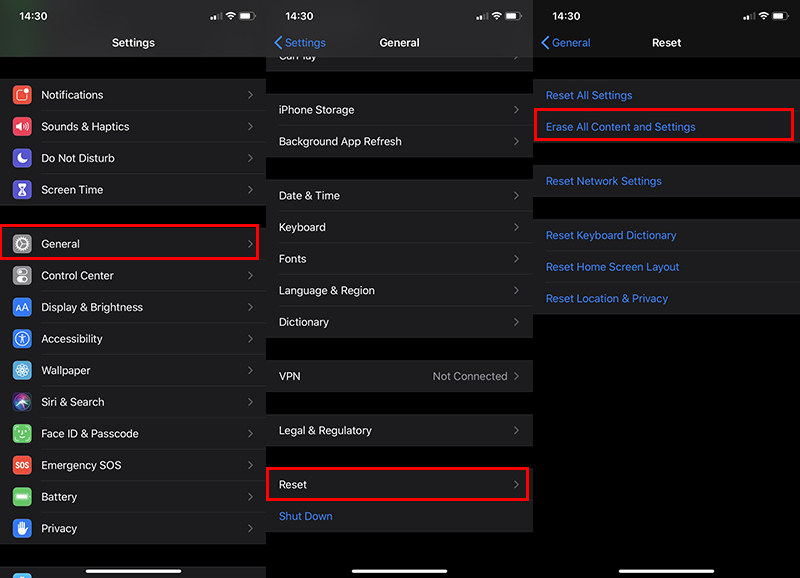Tap the Display & Brightness AA icon
The height and width of the screenshot is (578, 800).
click(22, 307)
